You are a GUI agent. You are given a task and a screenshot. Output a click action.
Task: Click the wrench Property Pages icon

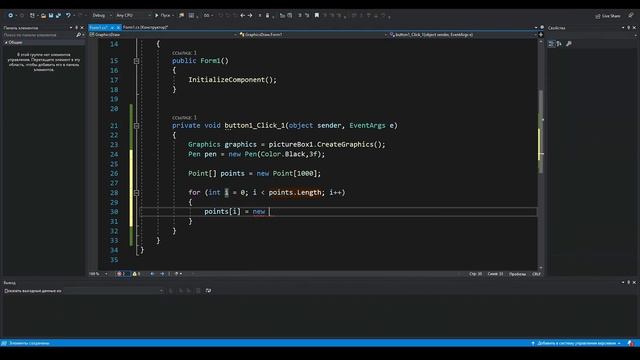coord(569,44)
